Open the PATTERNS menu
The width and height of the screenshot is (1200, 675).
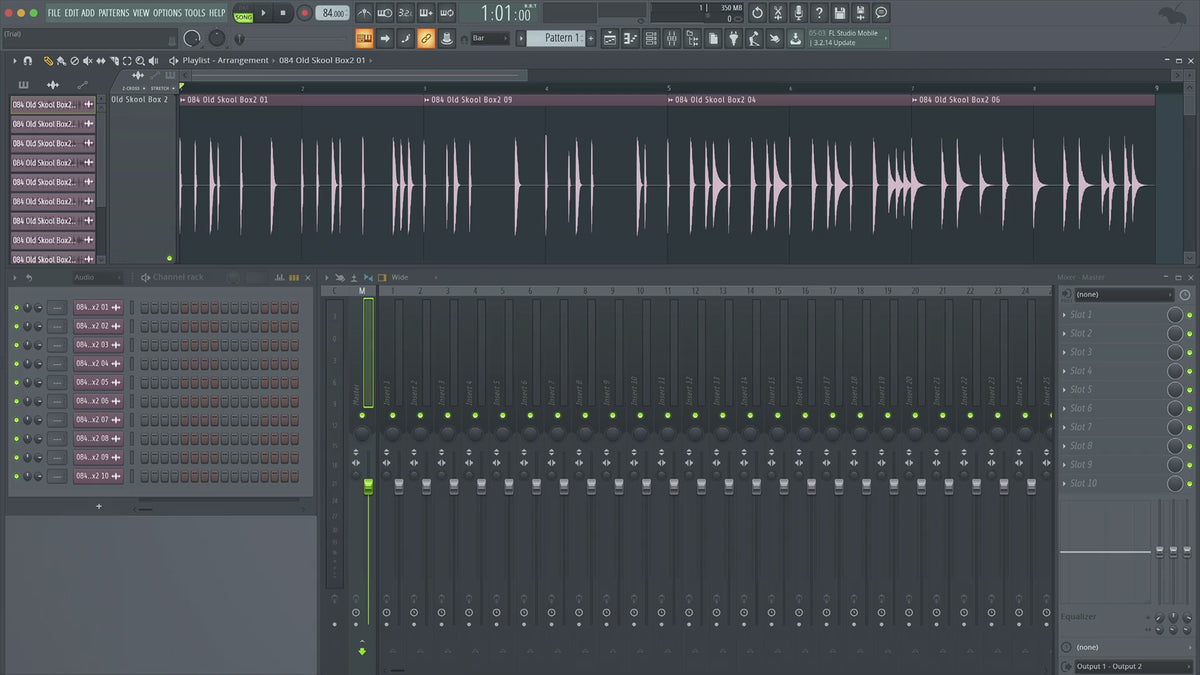coord(114,13)
